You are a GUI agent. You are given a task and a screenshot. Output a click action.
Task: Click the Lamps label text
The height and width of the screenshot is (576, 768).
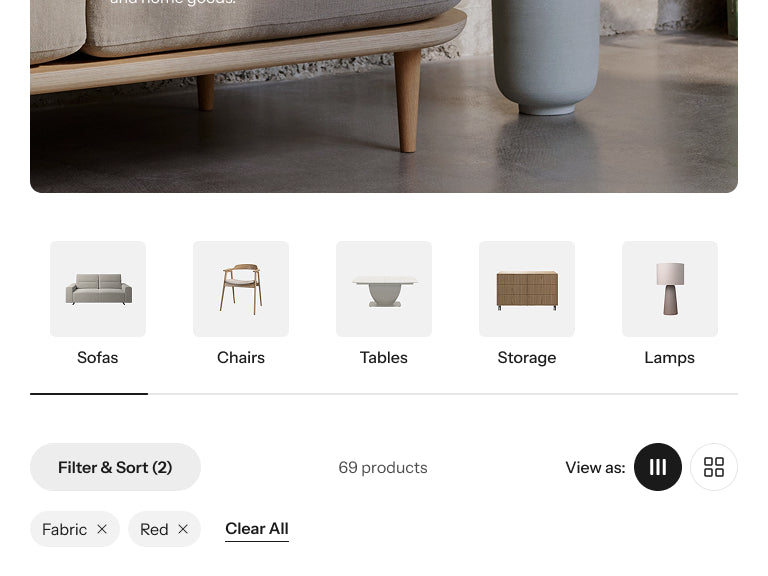pyautogui.click(x=670, y=358)
